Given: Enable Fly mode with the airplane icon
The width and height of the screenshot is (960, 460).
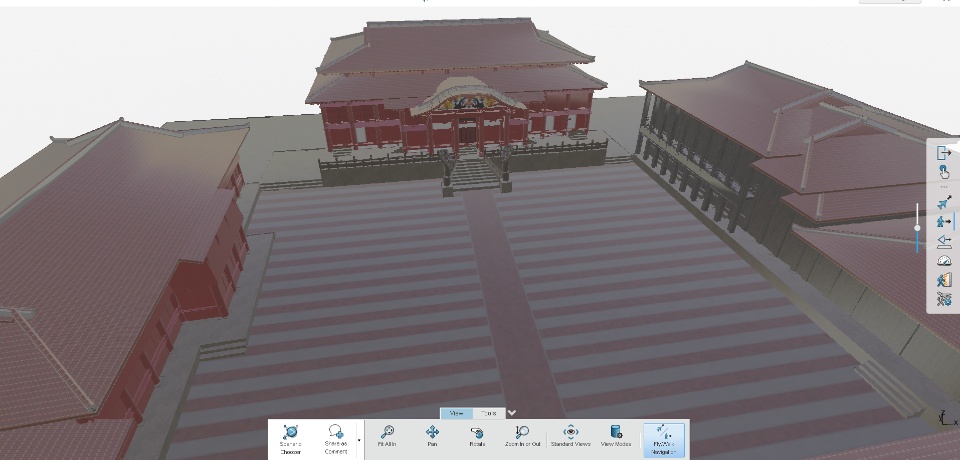Looking at the screenshot, I should click(944, 202).
